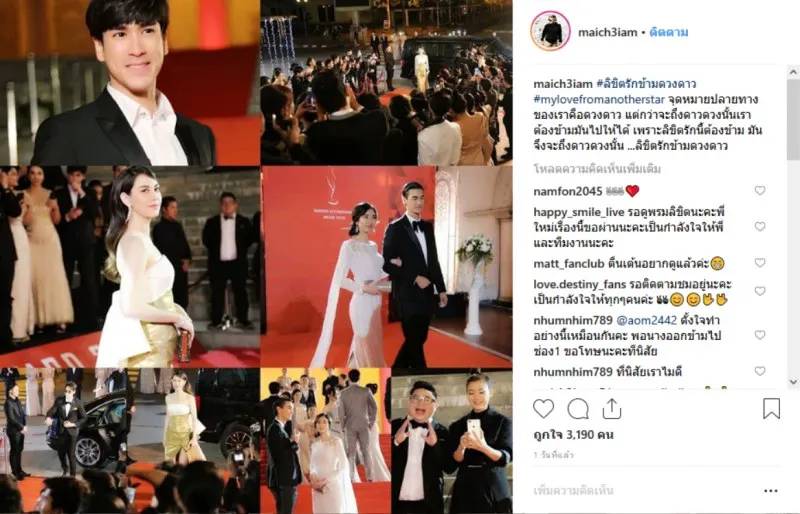Open the @aom2442 mention link
This screenshot has height=514, width=800.
point(646,321)
